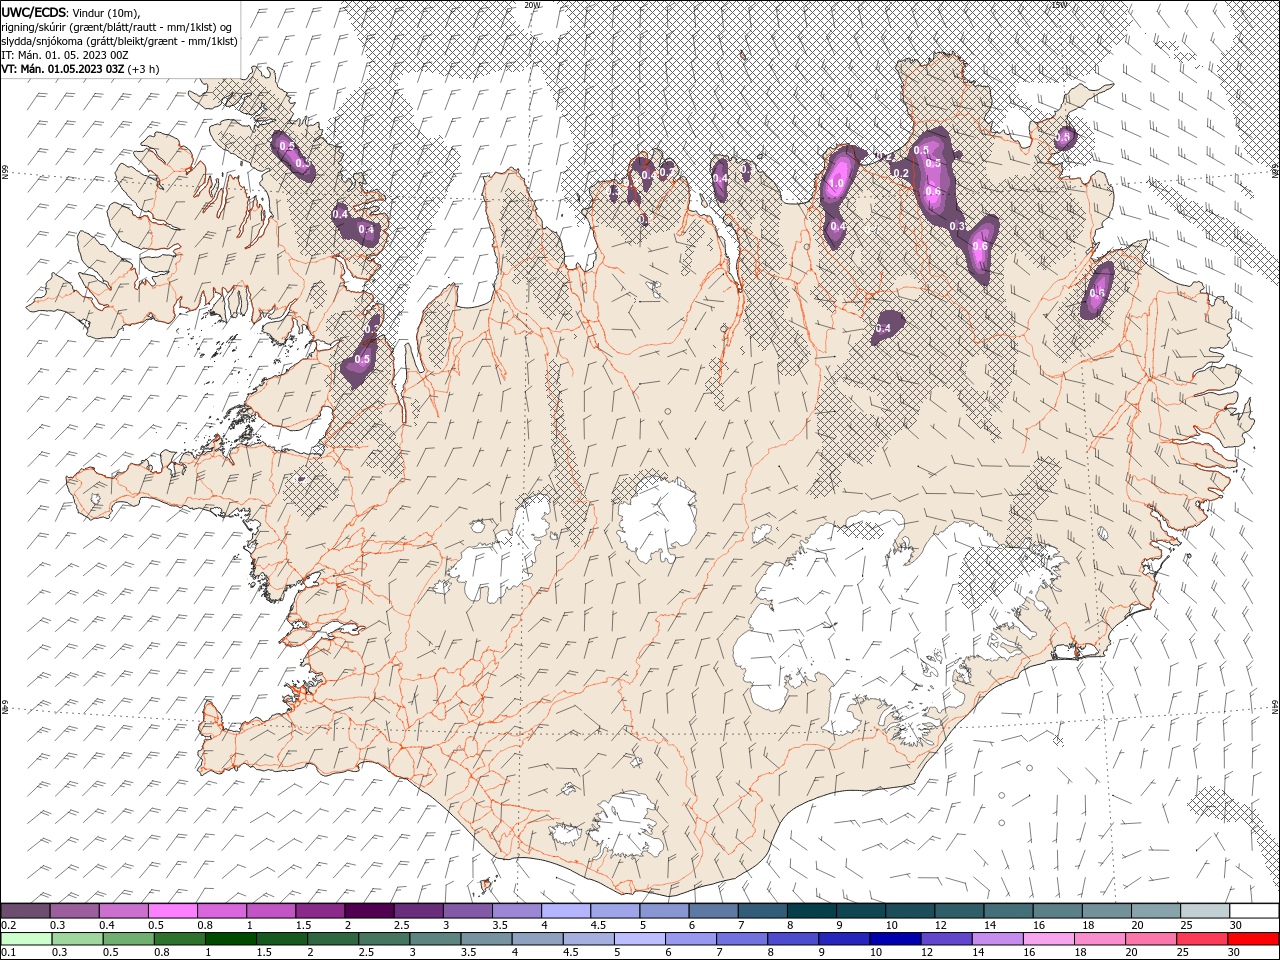The image size is (1280, 960).
Task: Select the light pink 16 swatch in rain legend
Action: (1047, 939)
